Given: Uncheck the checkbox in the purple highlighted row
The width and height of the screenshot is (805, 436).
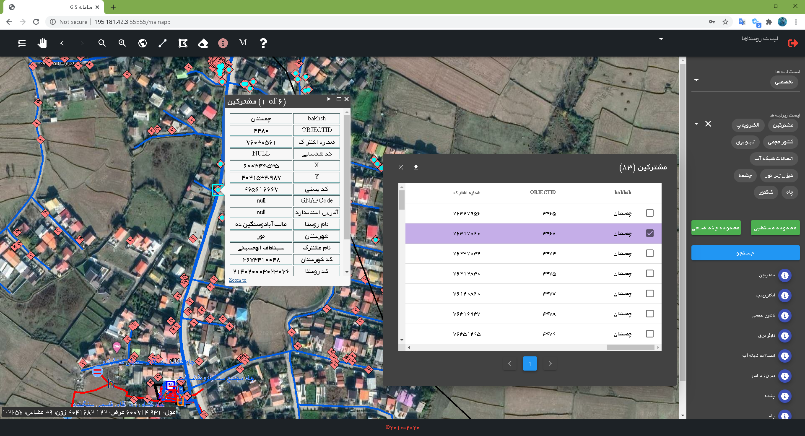Looking at the screenshot, I should [649, 233].
